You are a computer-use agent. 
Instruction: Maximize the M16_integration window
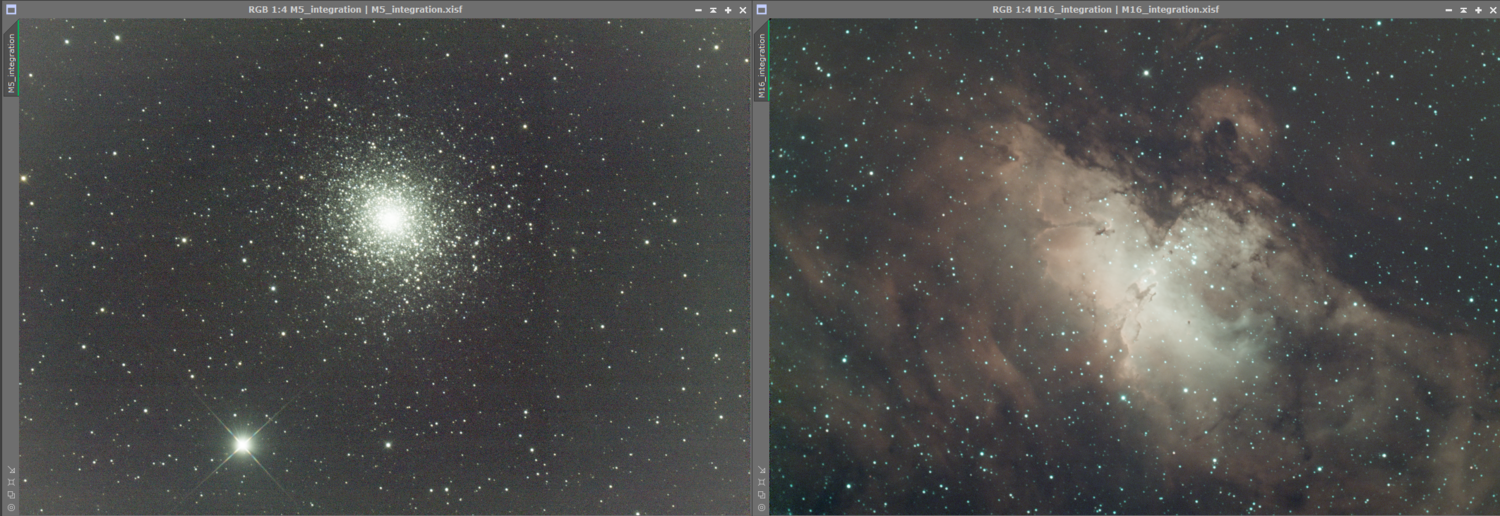1478,9
